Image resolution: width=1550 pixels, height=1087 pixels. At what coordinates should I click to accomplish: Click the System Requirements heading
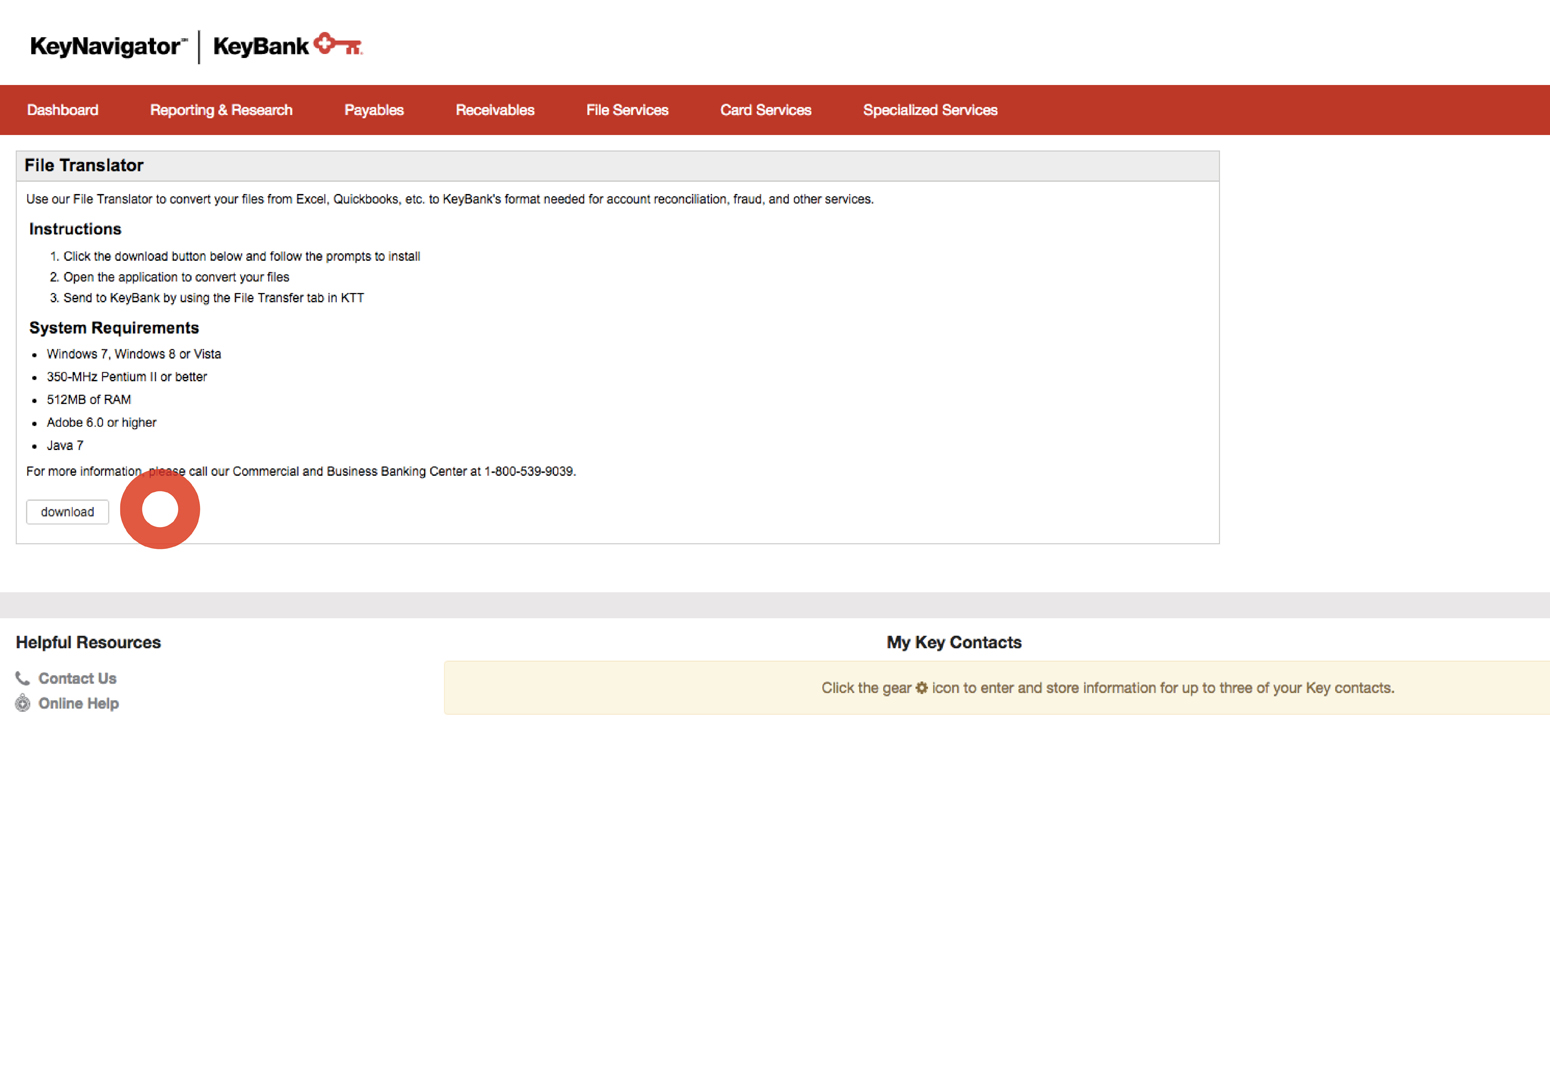(x=114, y=328)
